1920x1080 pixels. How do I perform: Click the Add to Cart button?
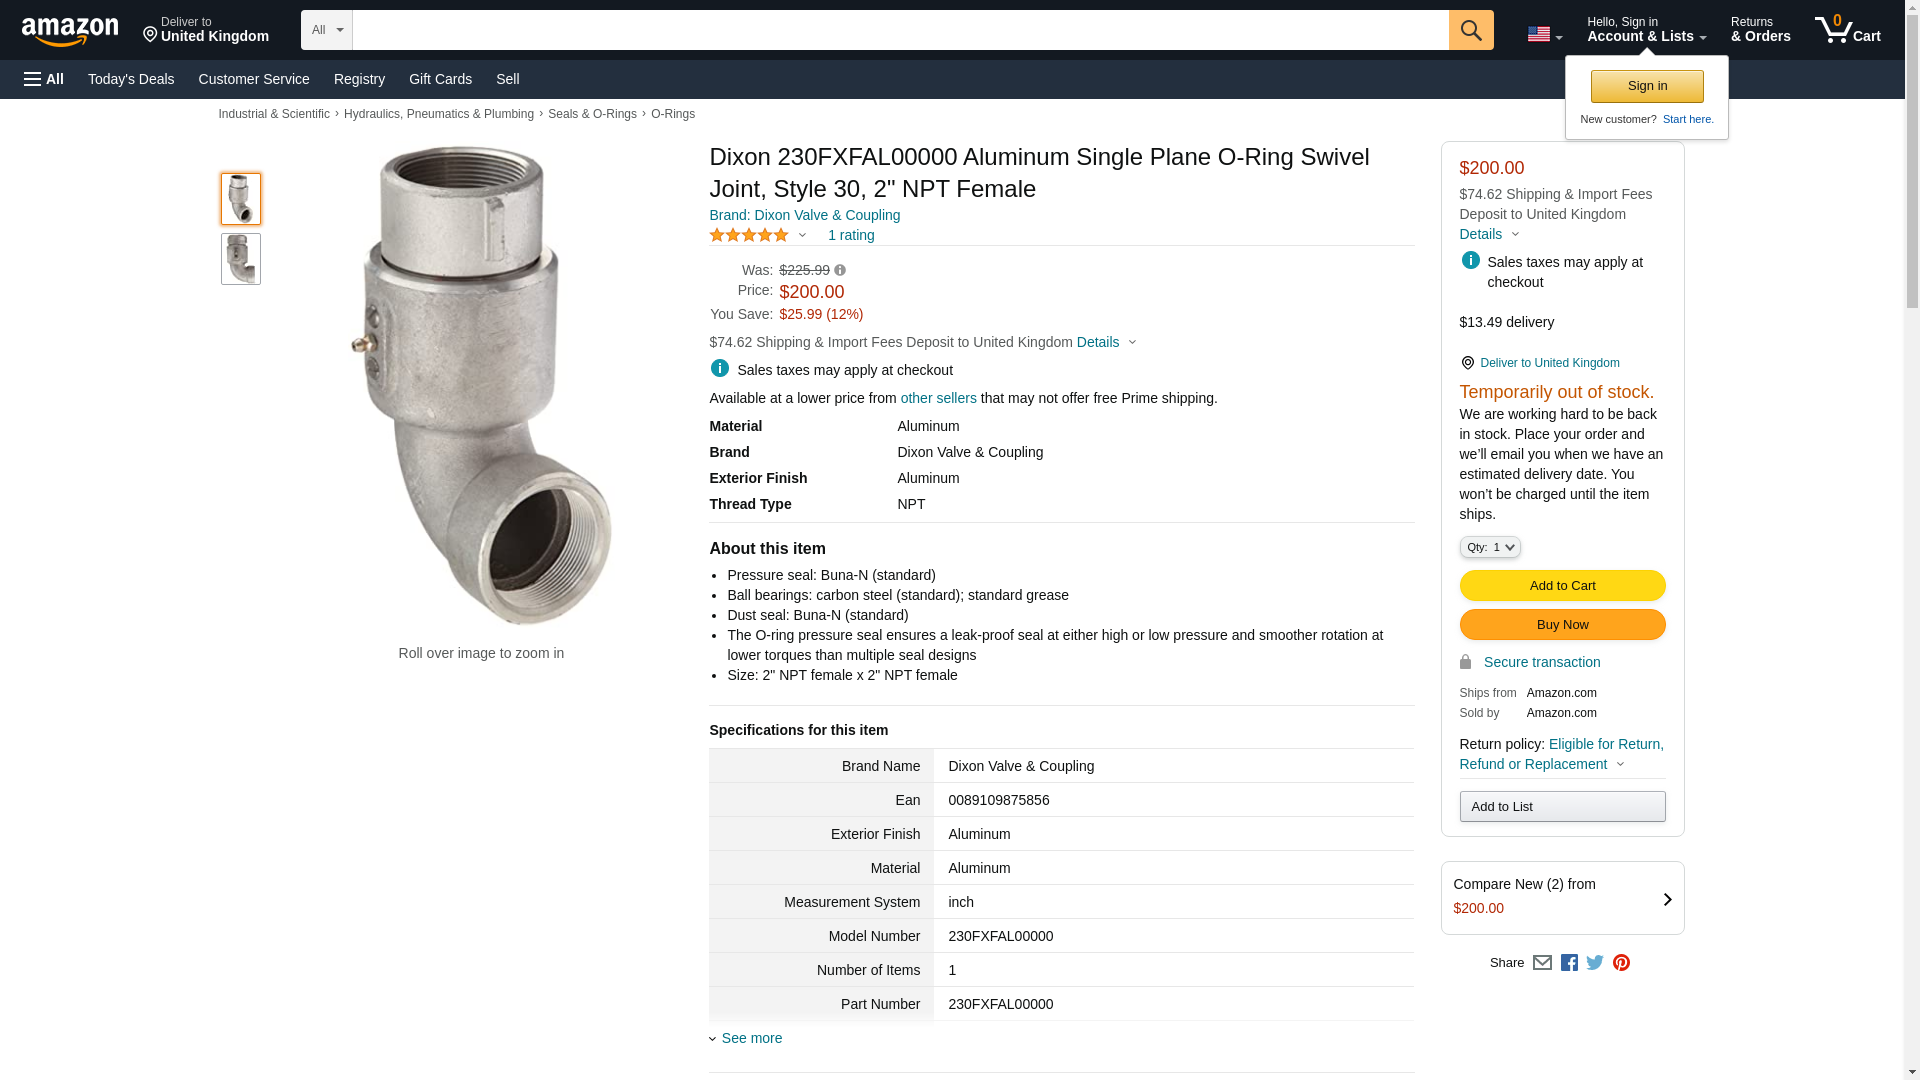click(x=1562, y=586)
